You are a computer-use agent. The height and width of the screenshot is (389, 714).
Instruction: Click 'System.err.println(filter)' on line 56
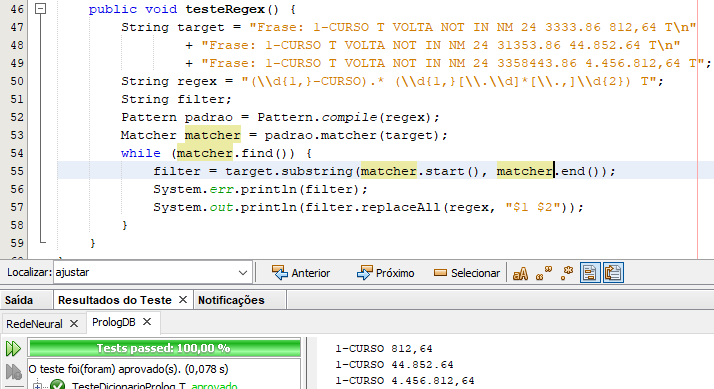pyautogui.click(x=256, y=189)
